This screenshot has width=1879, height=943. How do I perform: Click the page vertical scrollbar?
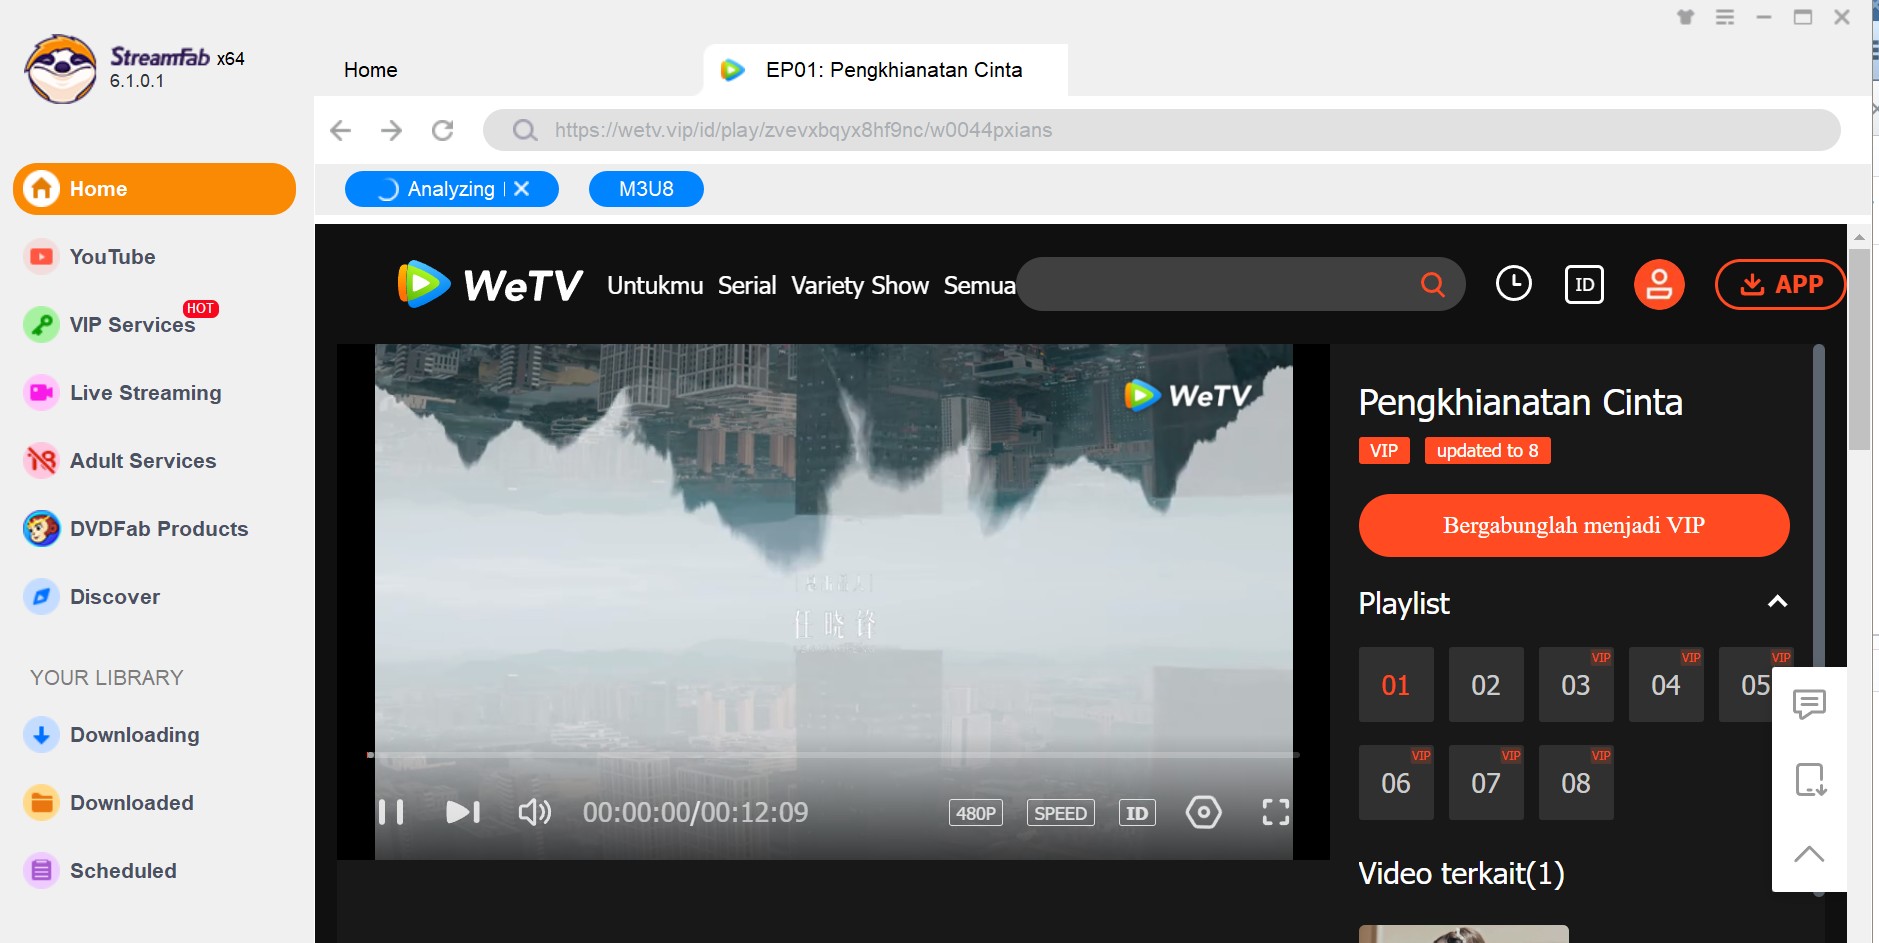coord(1859,350)
